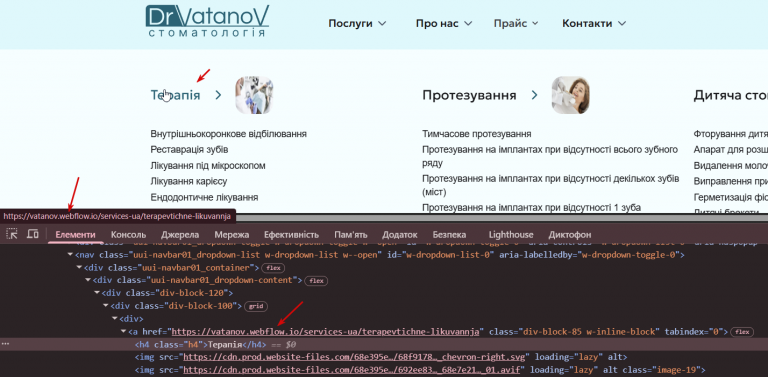Open Внутрішньокоронкове відбілювання link
Screen dimensions: 768x377
pos(229,134)
